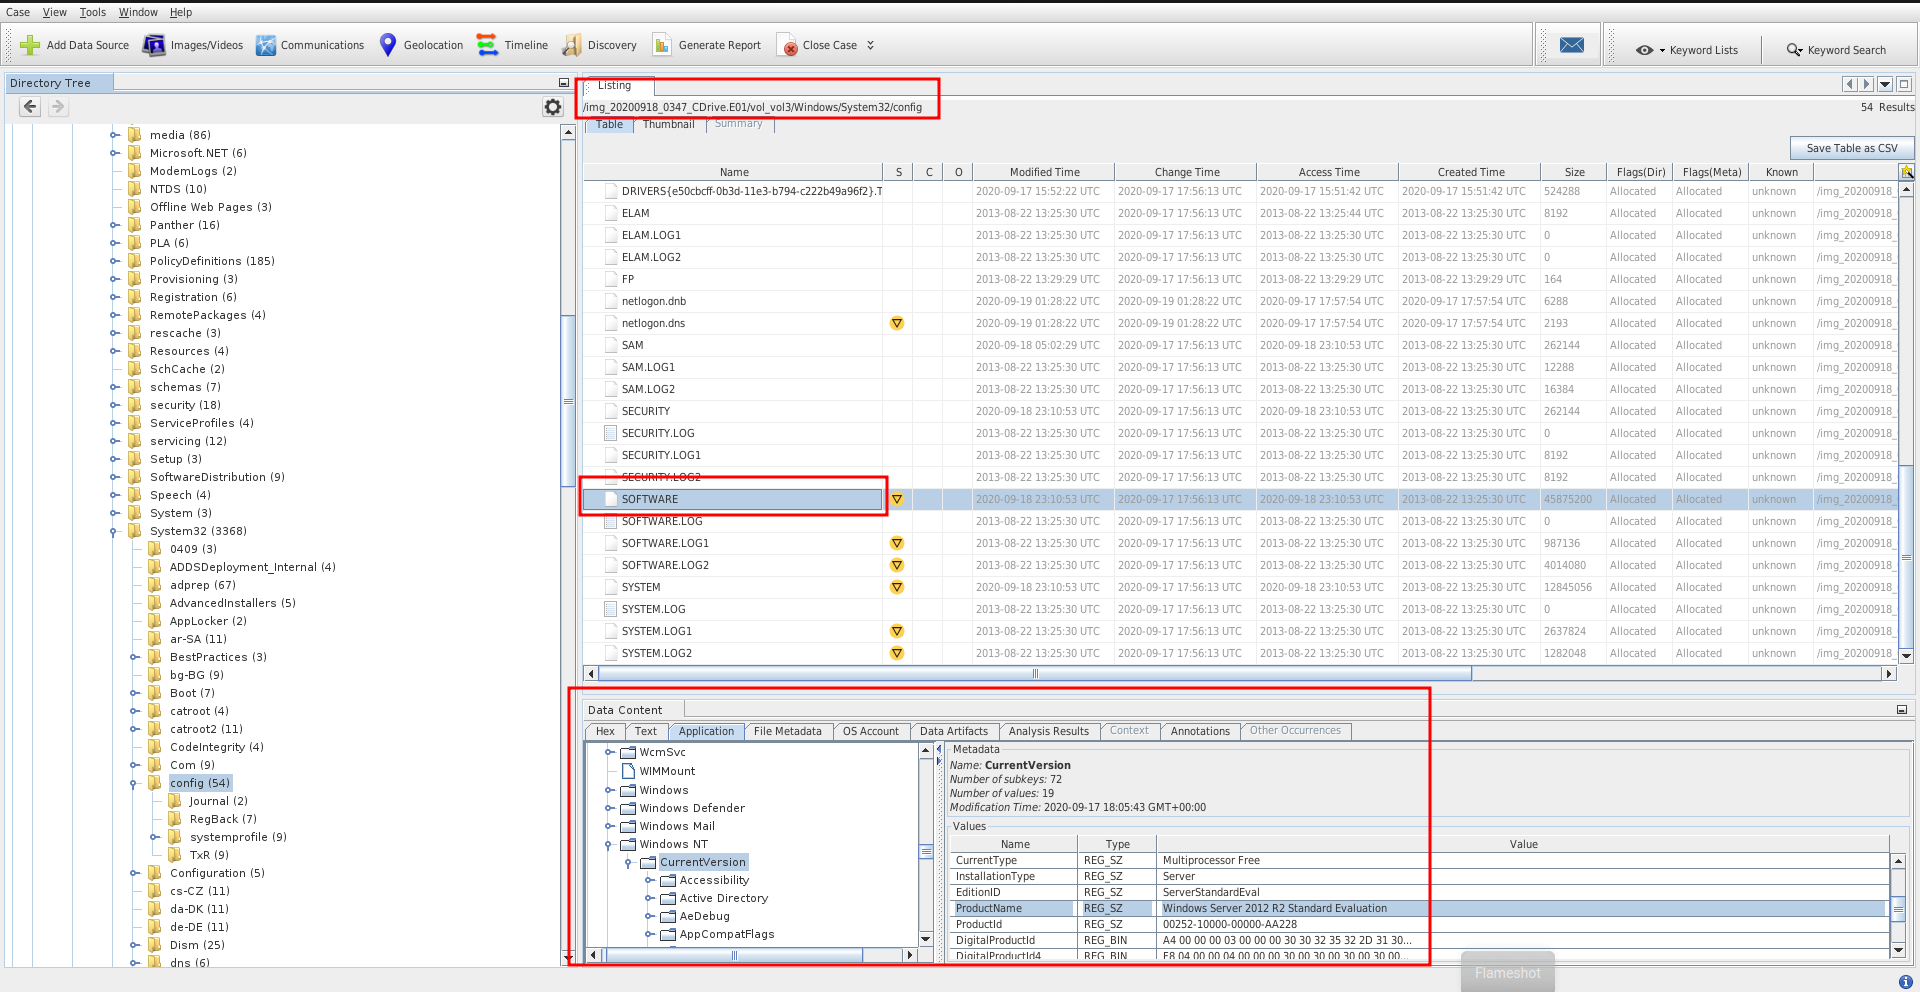Switch to the File Metadata tab
This screenshot has height=992, width=1920.
coord(787,731)
